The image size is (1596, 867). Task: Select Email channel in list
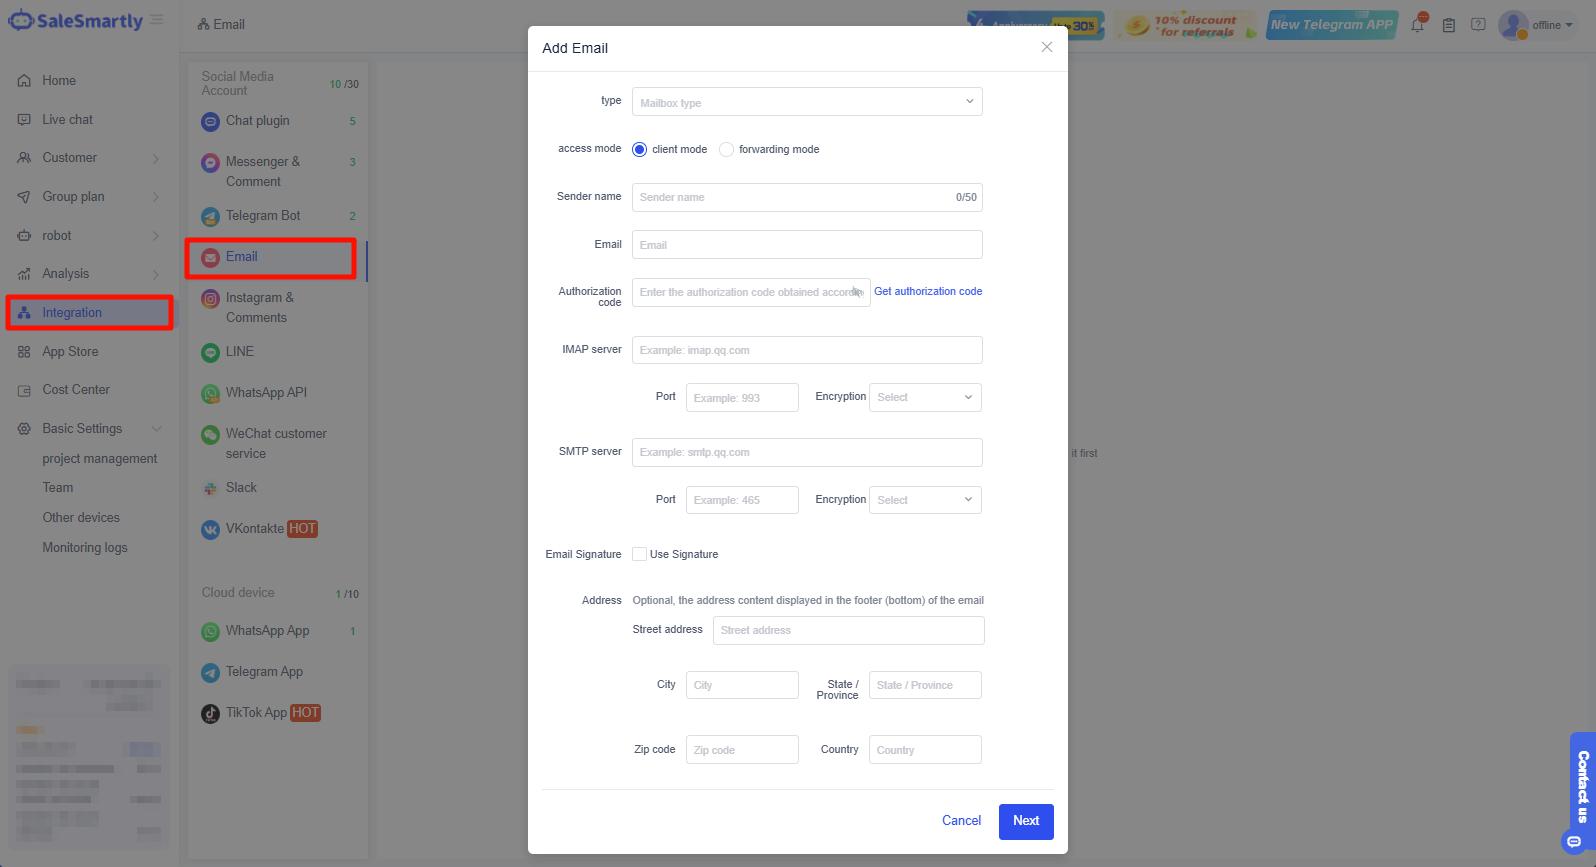pyautogui.click(x=271, y=258)
